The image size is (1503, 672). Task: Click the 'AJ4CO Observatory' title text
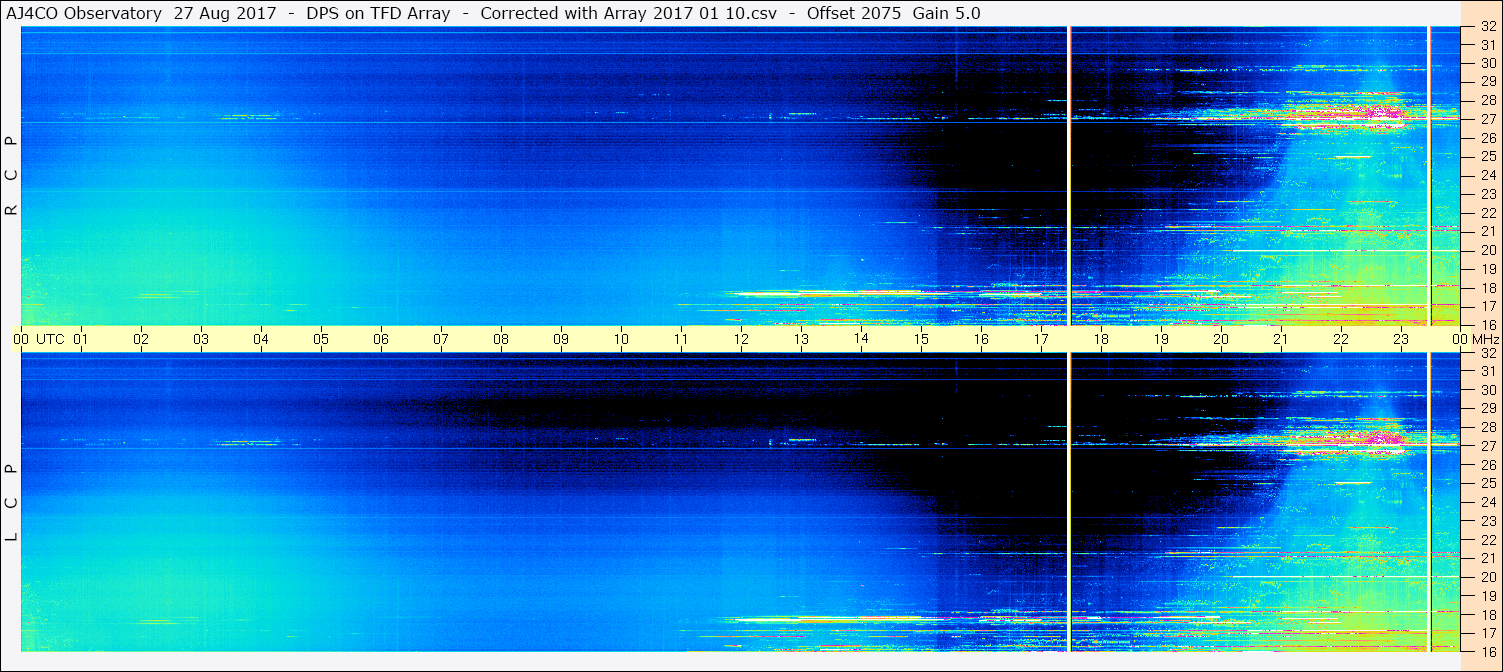(x=86, y=13)
